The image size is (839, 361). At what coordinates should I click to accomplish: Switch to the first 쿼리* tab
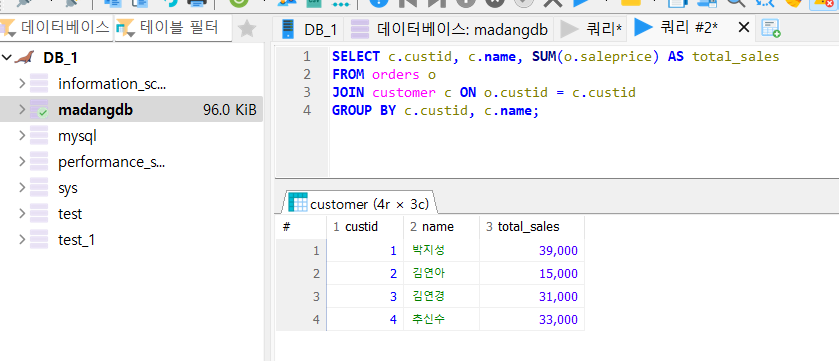pos(591,29)
